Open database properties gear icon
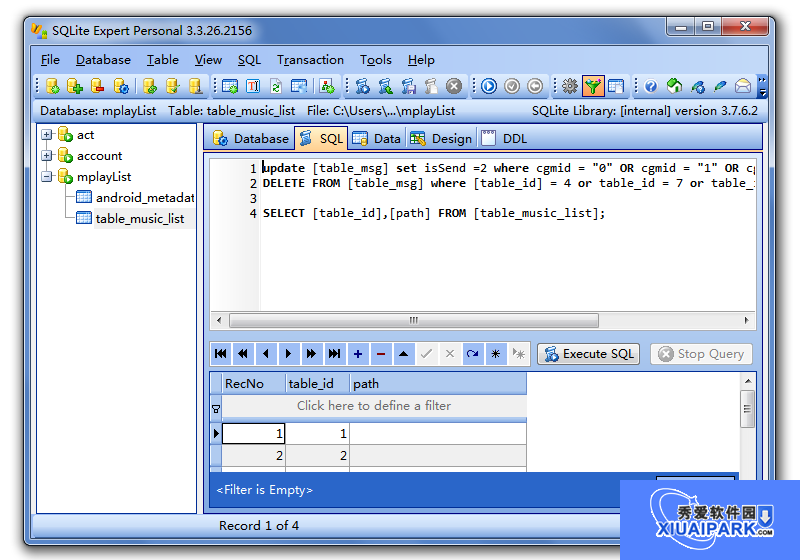 120,86
